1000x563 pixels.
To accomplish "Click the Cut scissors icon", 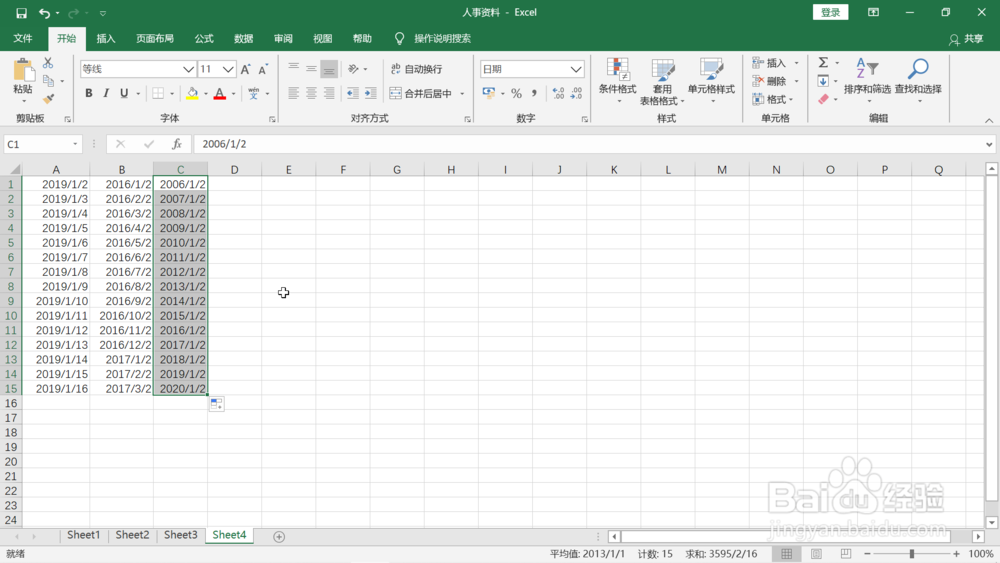I will [x=48, y=63].
